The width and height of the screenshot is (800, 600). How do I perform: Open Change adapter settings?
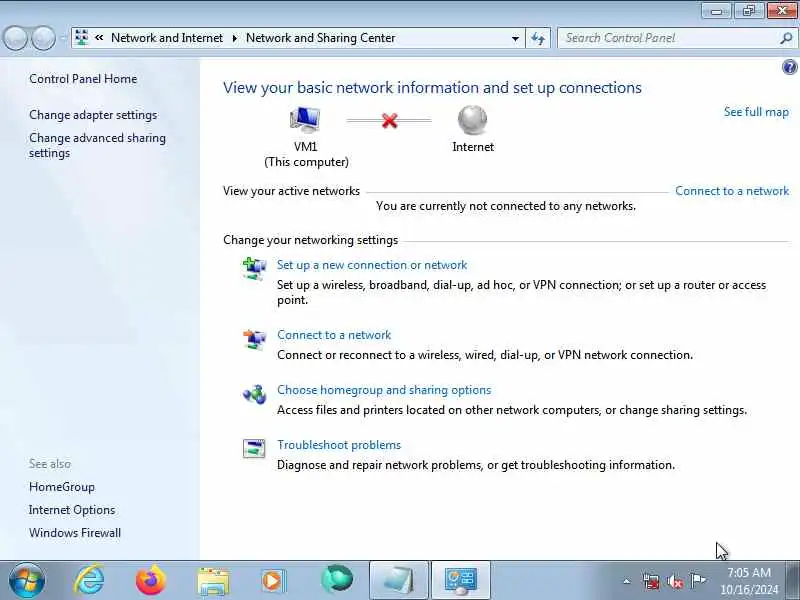93,115
